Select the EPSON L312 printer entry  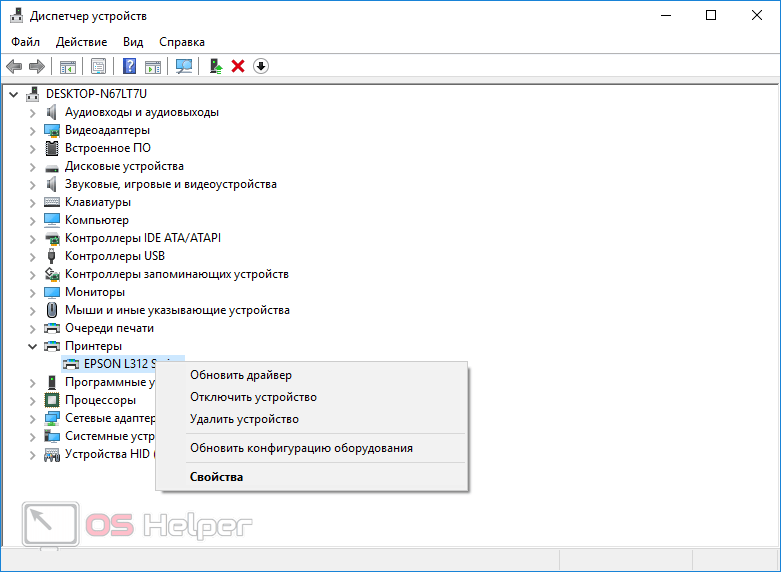[x=123, y=364]
